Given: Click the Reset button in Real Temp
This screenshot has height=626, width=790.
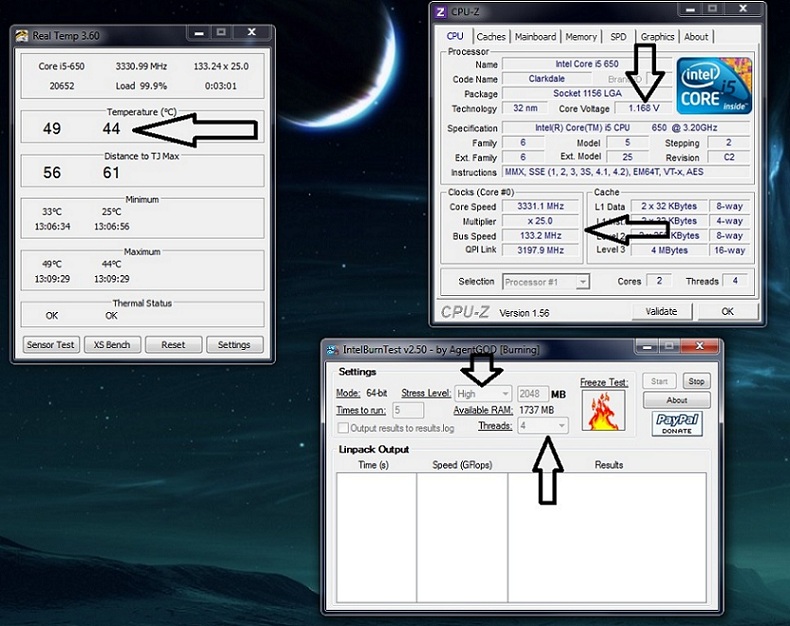Looking at the screenshot, I should point(173,345).
